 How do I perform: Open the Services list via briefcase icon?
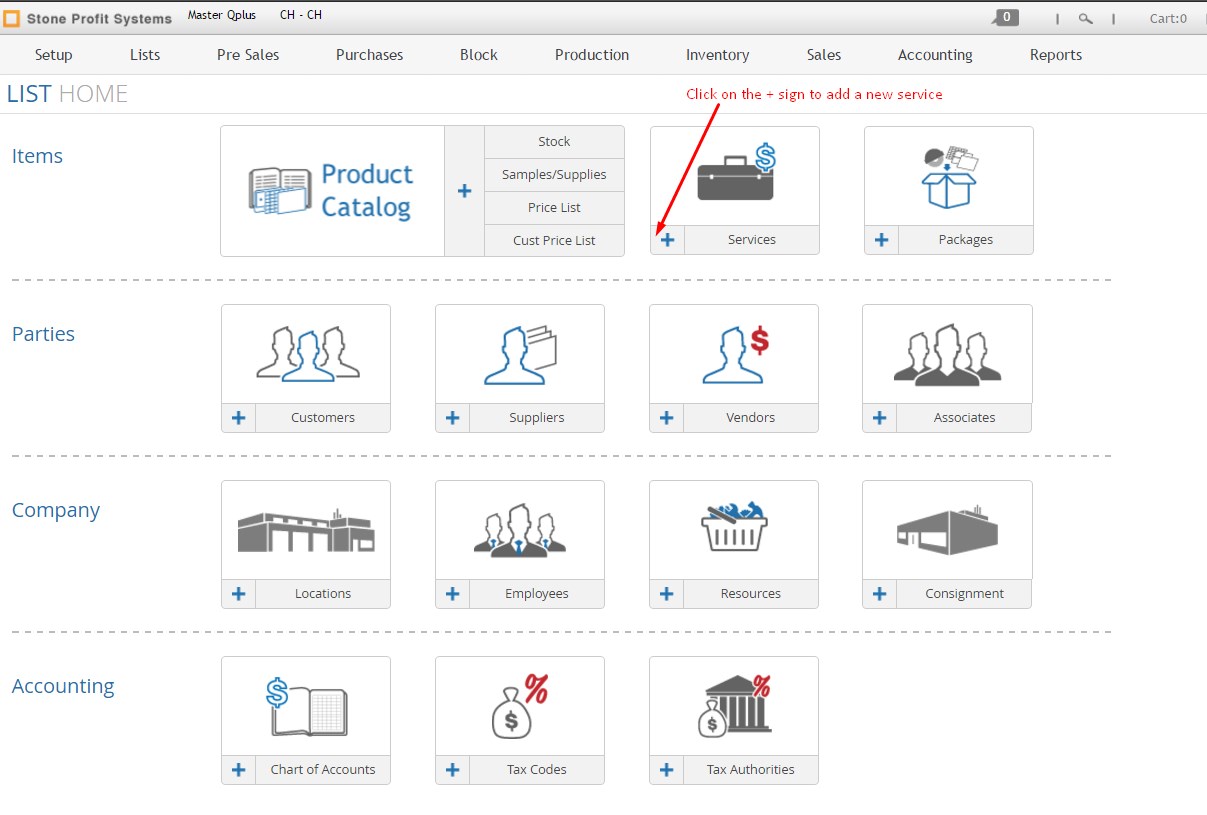tap(734, 175)
